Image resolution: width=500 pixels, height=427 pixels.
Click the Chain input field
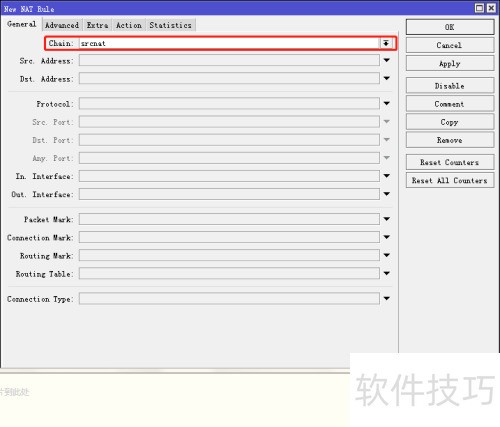click(229, 43)
